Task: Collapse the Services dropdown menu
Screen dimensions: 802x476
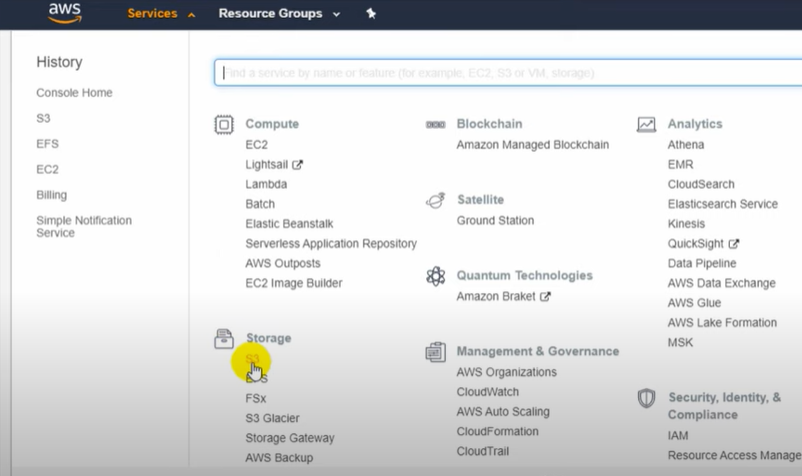Action: (161, 14)
